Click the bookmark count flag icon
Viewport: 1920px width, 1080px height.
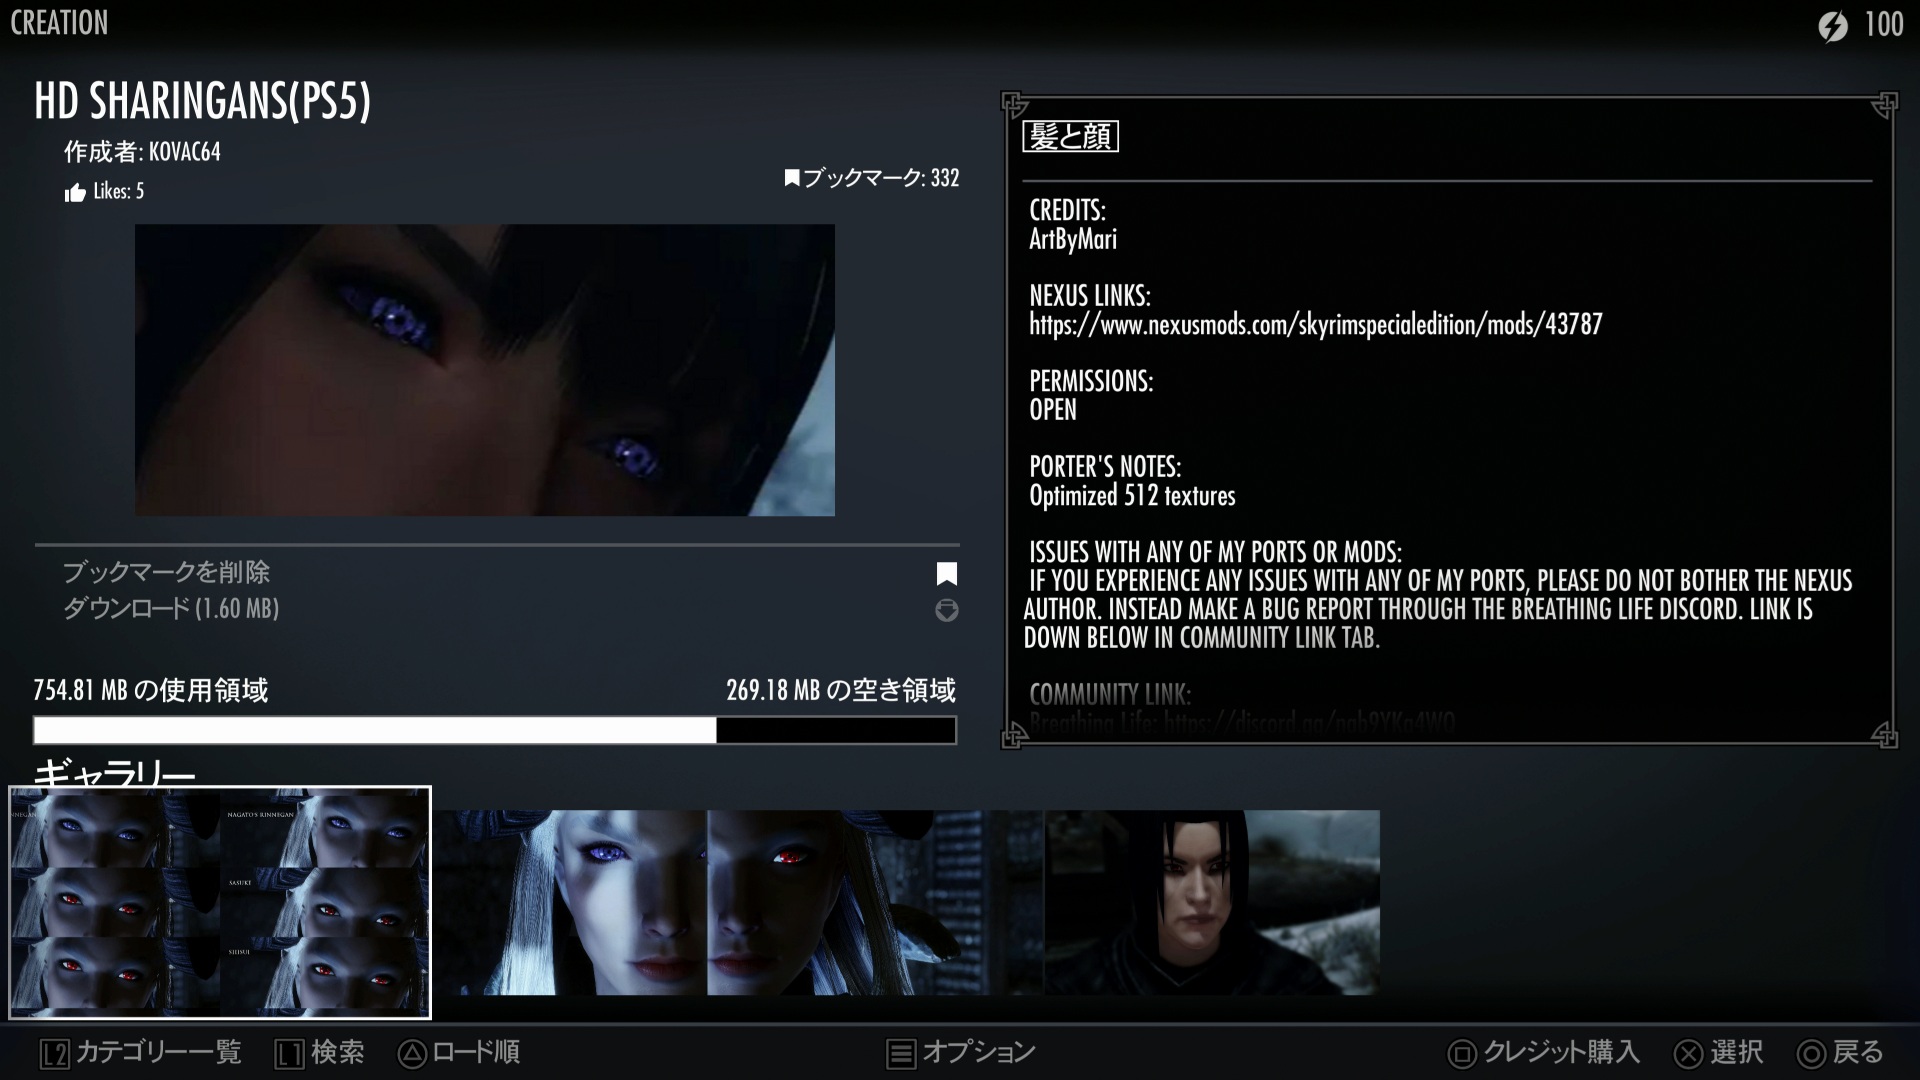coord(792,179)
